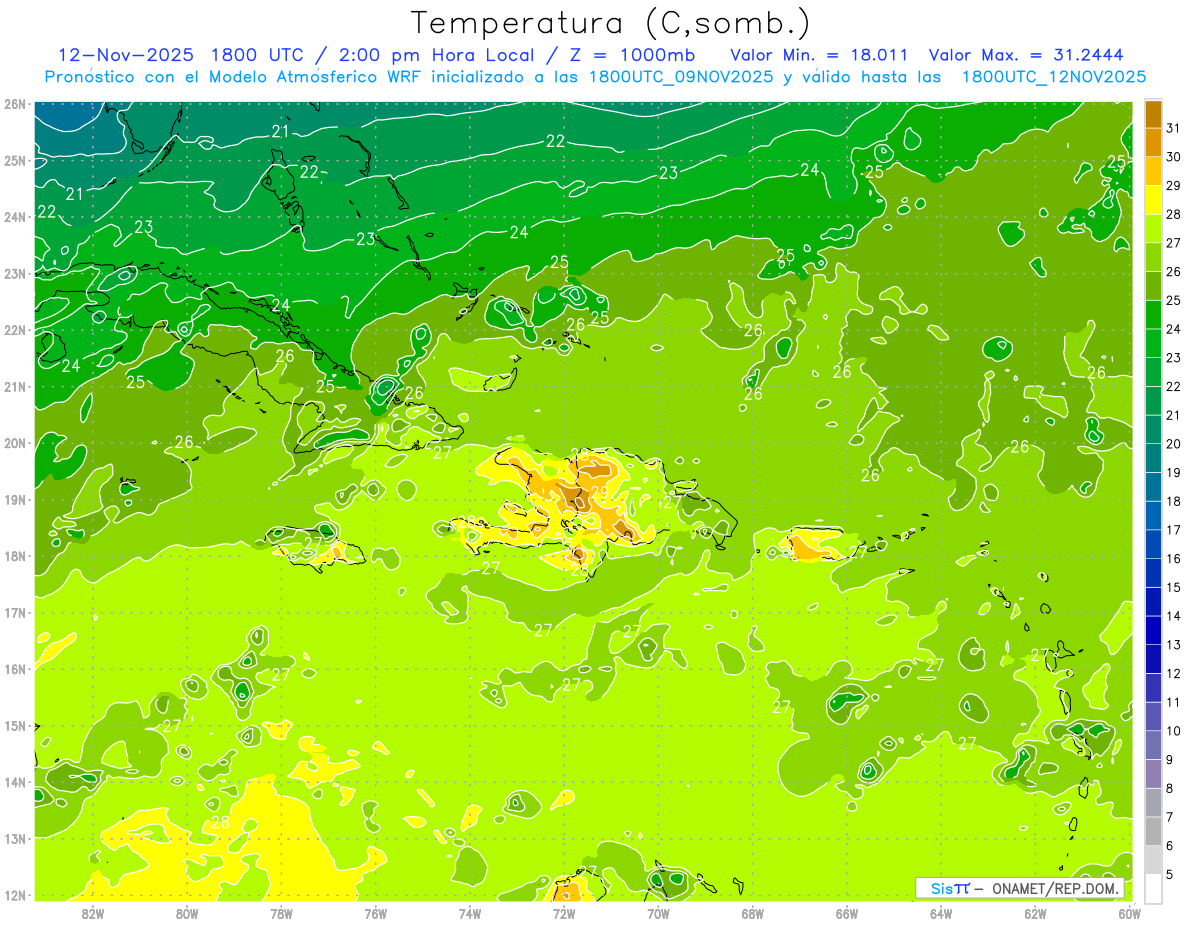1200x927 pixels.
Task: Click the top orange-brown swatch above 31
Action: (x=1153, y=113)
